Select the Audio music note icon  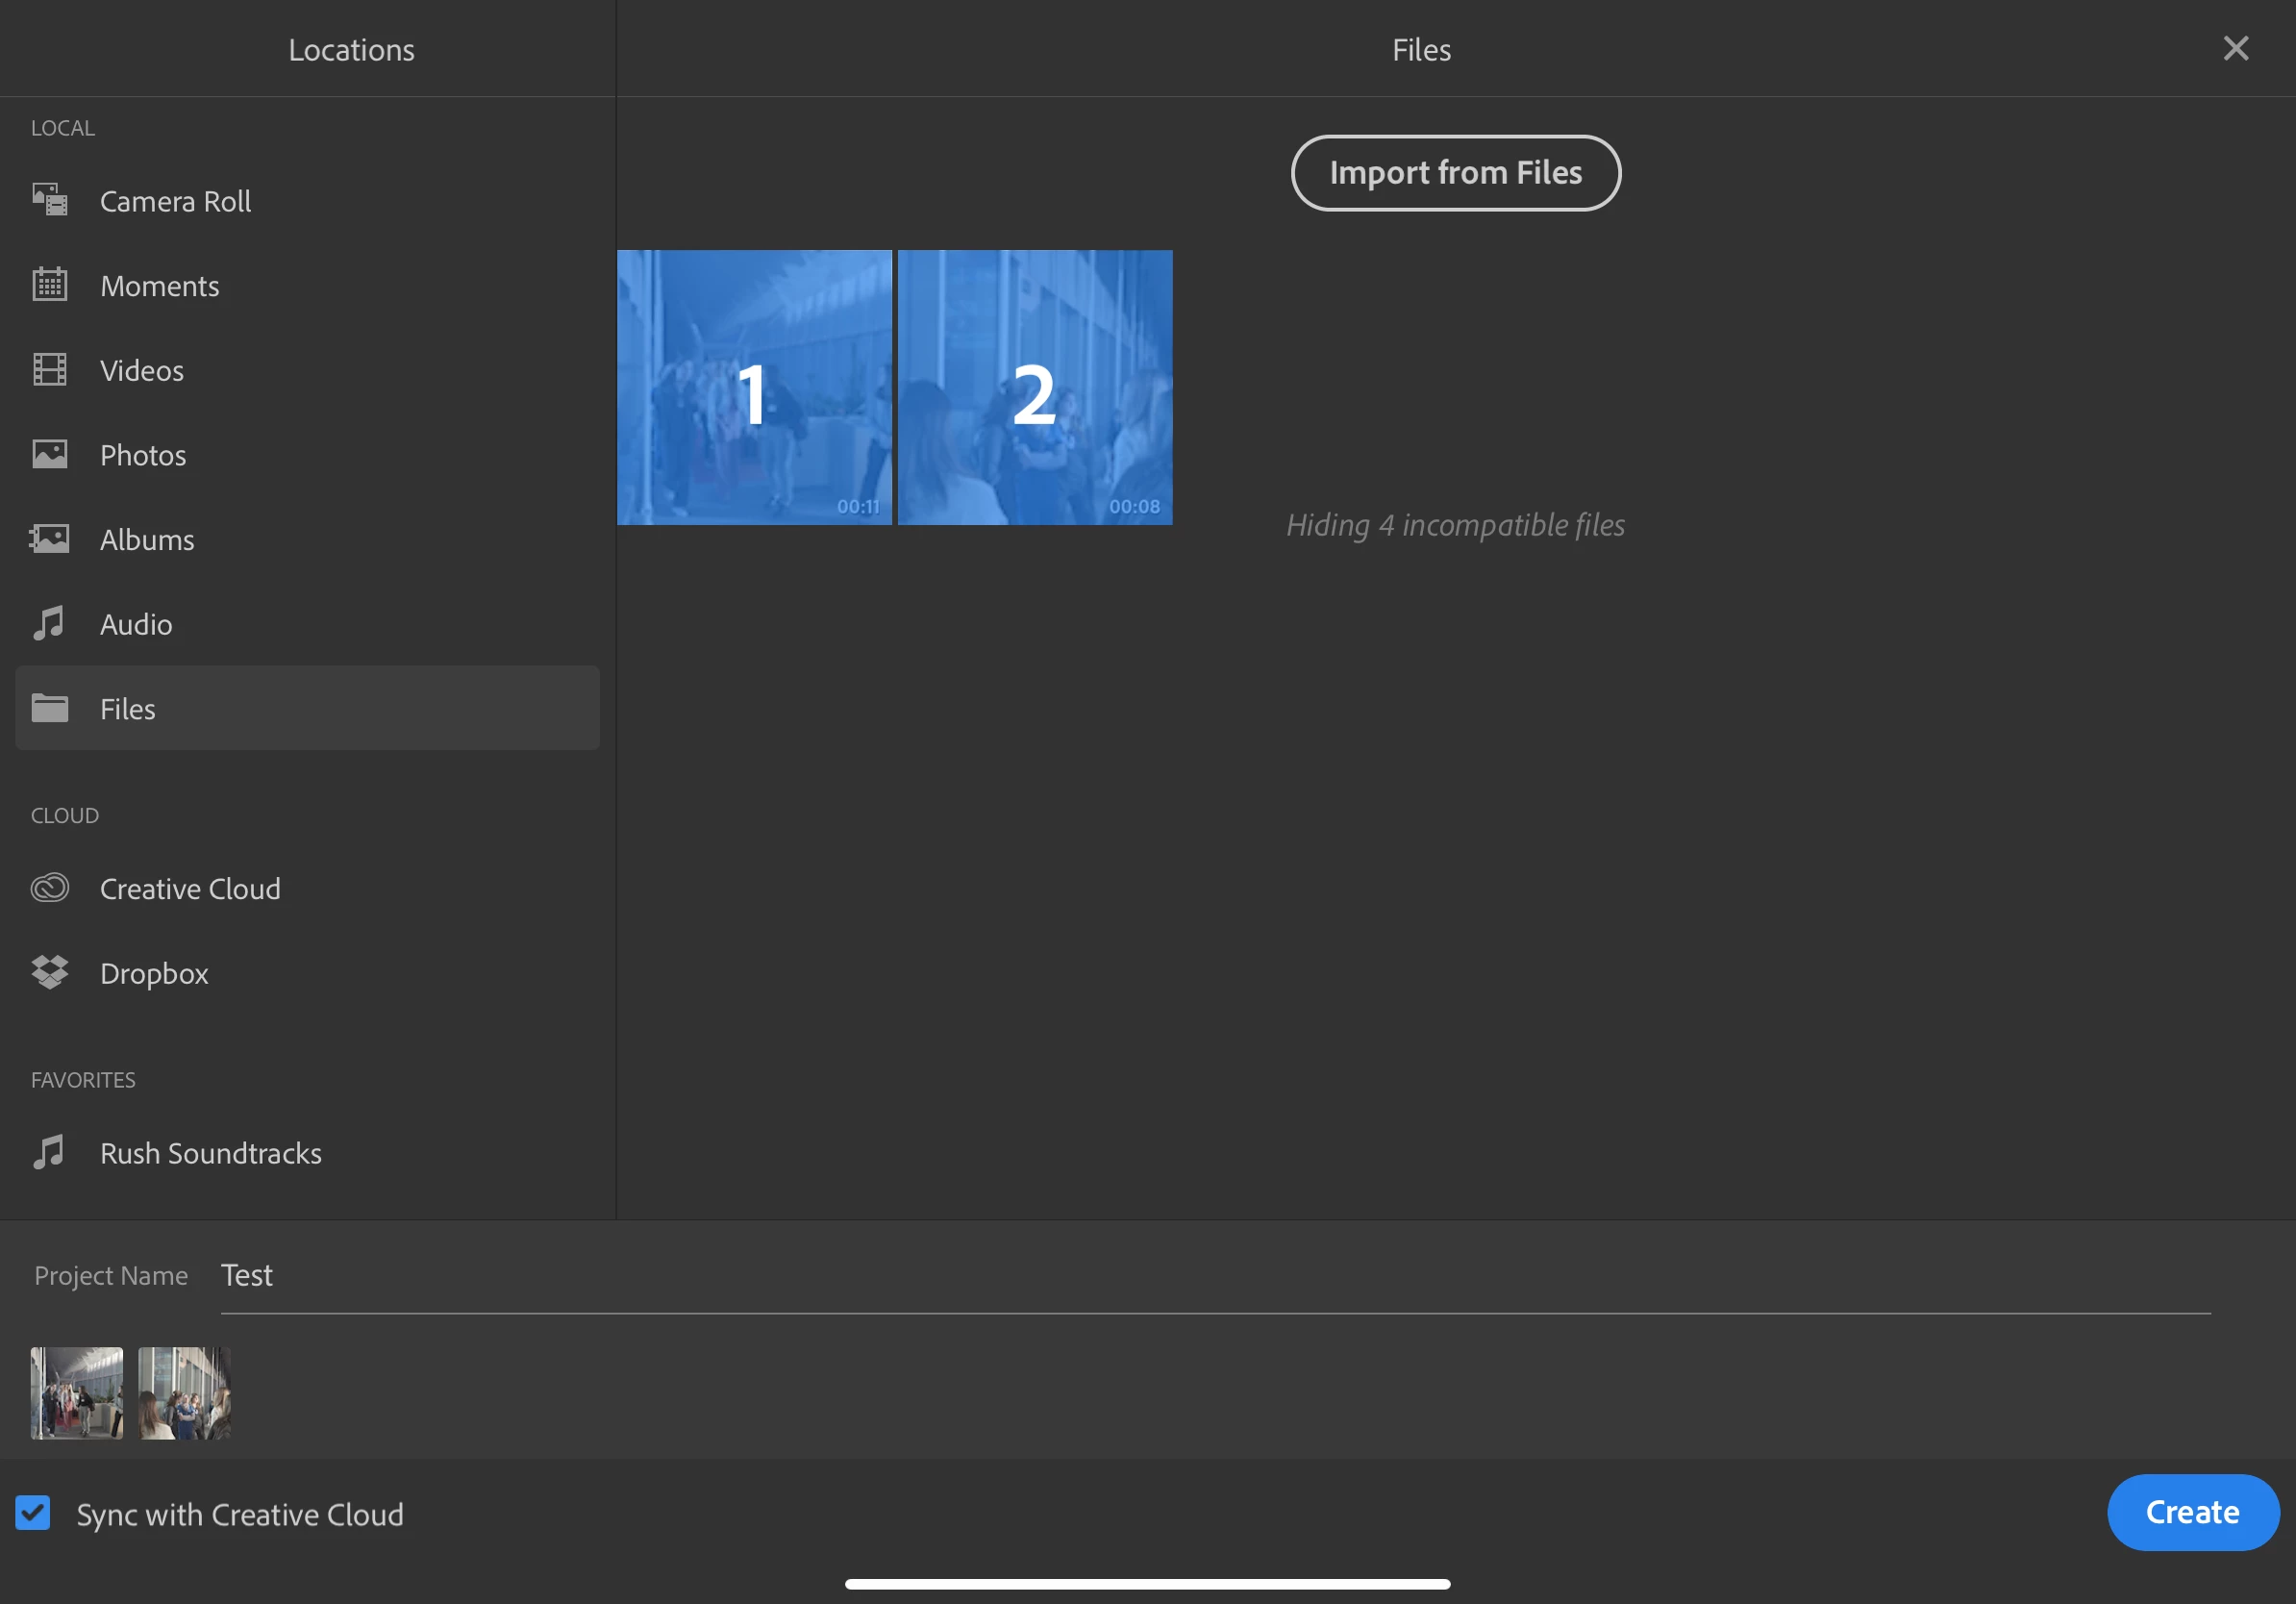[49, 623]
